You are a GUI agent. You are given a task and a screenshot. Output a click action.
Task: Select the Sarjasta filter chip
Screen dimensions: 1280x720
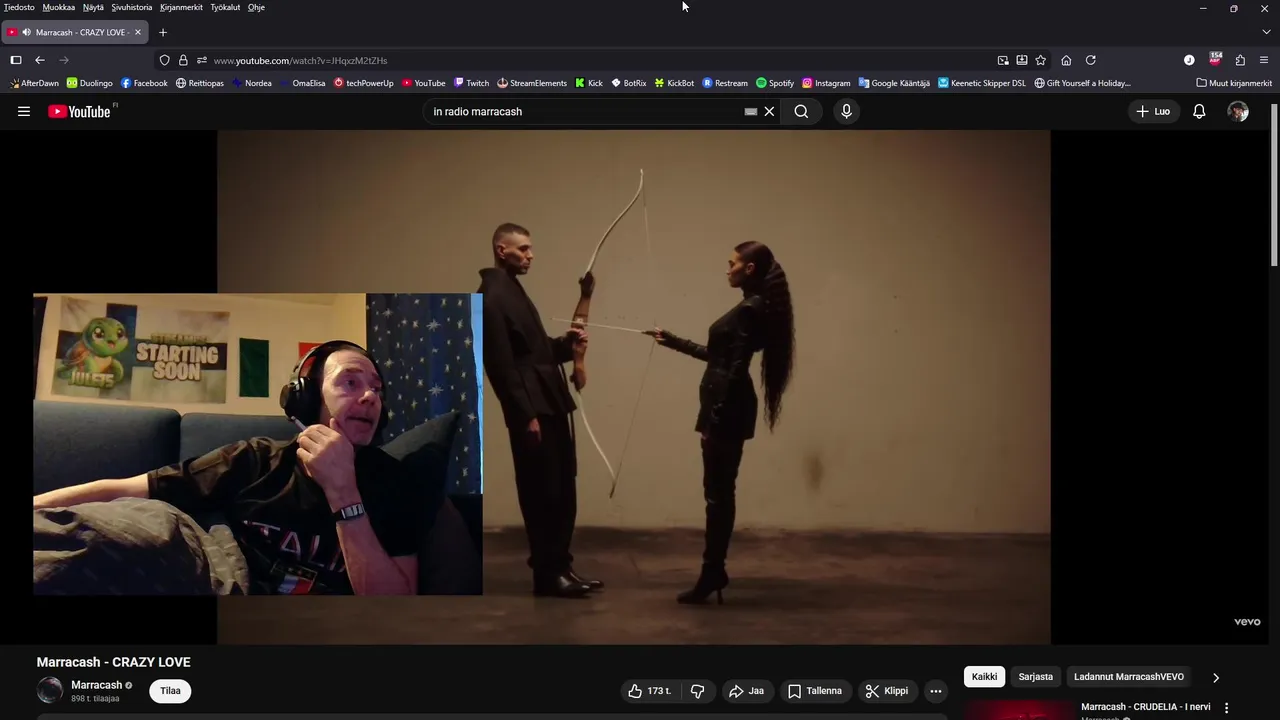[1036, 677]
